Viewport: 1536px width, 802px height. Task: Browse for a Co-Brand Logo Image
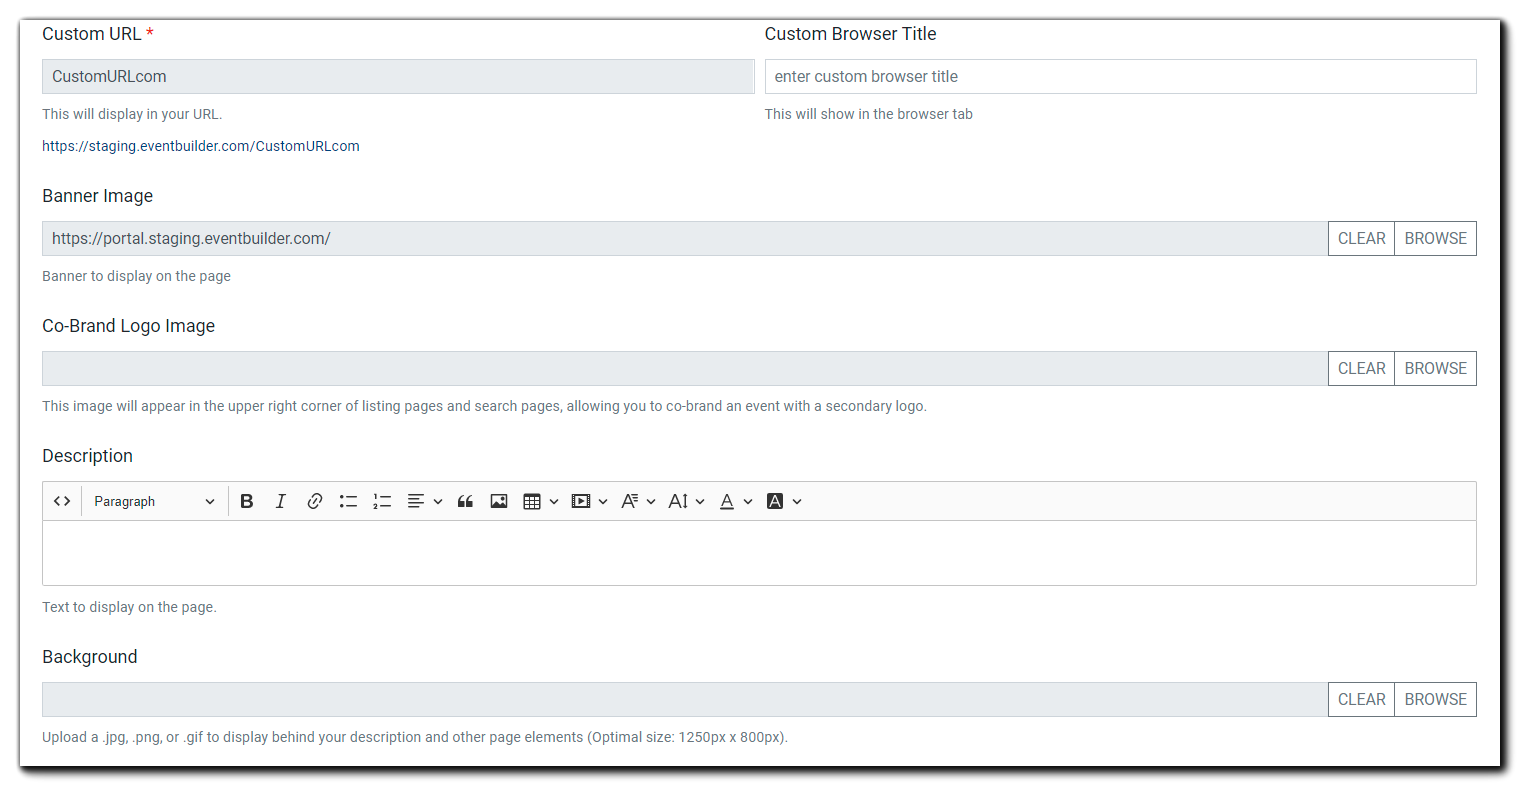click(1435, 369)
